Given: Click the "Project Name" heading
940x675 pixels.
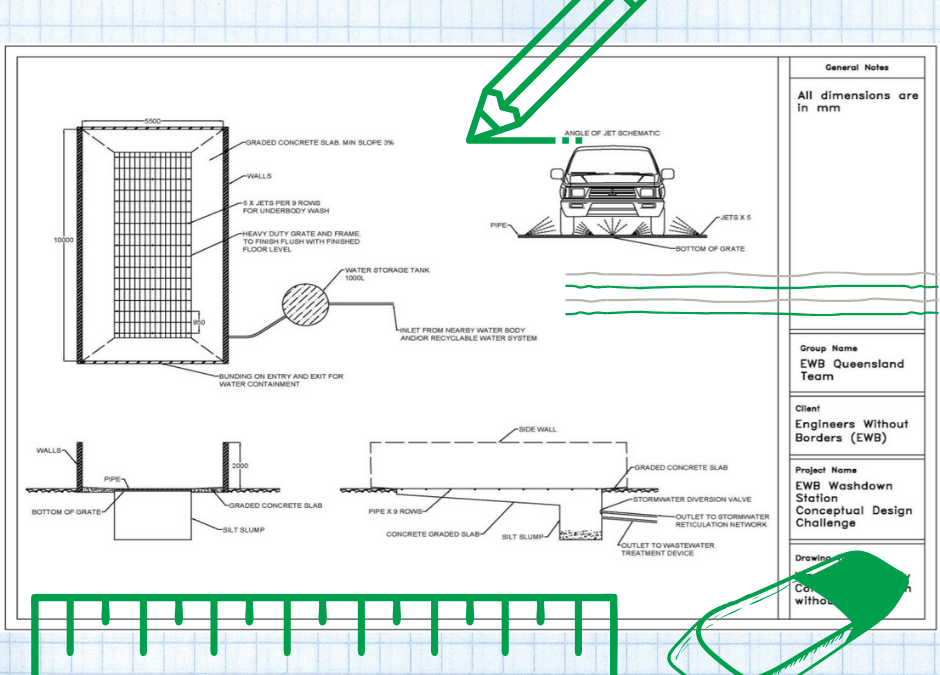Looking at the screenshot, I should pos(826,470).
